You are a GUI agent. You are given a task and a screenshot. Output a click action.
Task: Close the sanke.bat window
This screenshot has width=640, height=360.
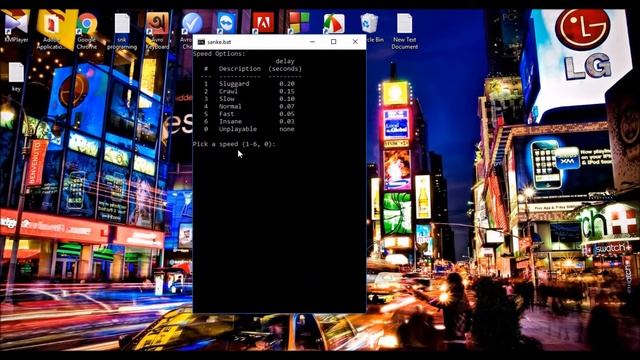click(355, 42)
